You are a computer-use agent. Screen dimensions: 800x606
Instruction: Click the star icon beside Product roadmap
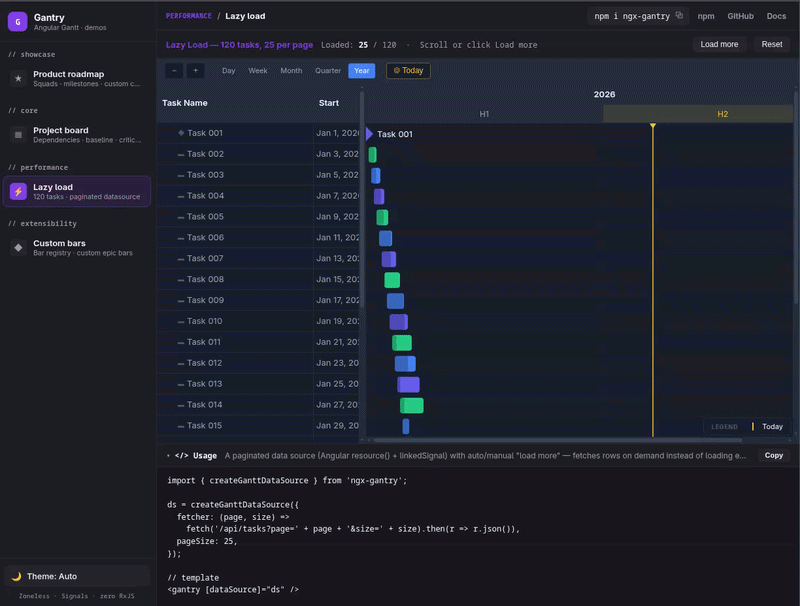pos(18,79)
